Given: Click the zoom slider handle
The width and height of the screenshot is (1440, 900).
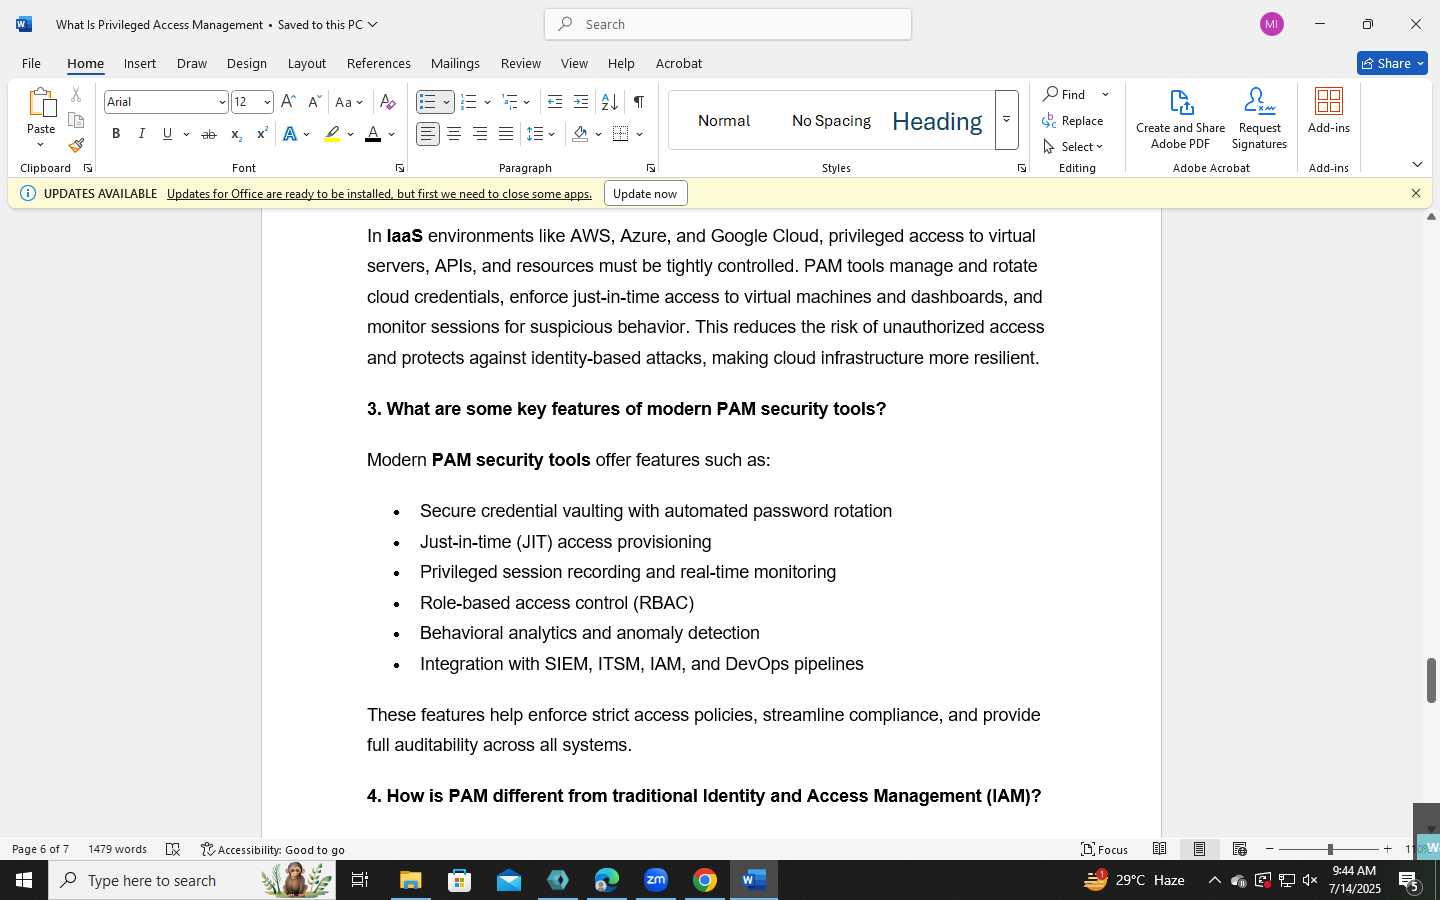Looking at the screenshot, I should click(1329, 849).
